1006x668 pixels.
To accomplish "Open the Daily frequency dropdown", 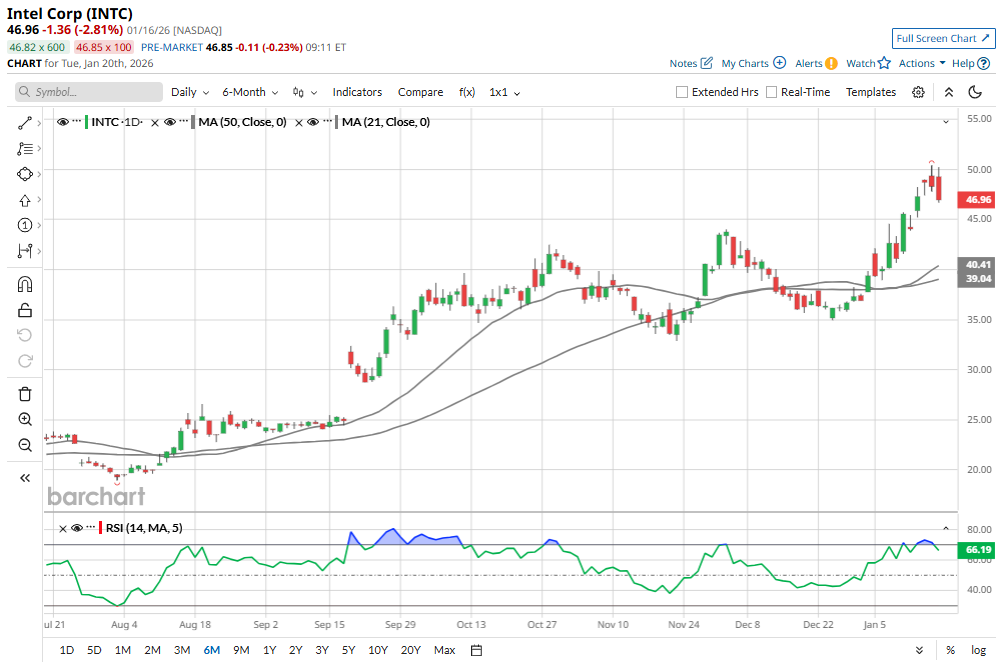I will click(190, 92).
